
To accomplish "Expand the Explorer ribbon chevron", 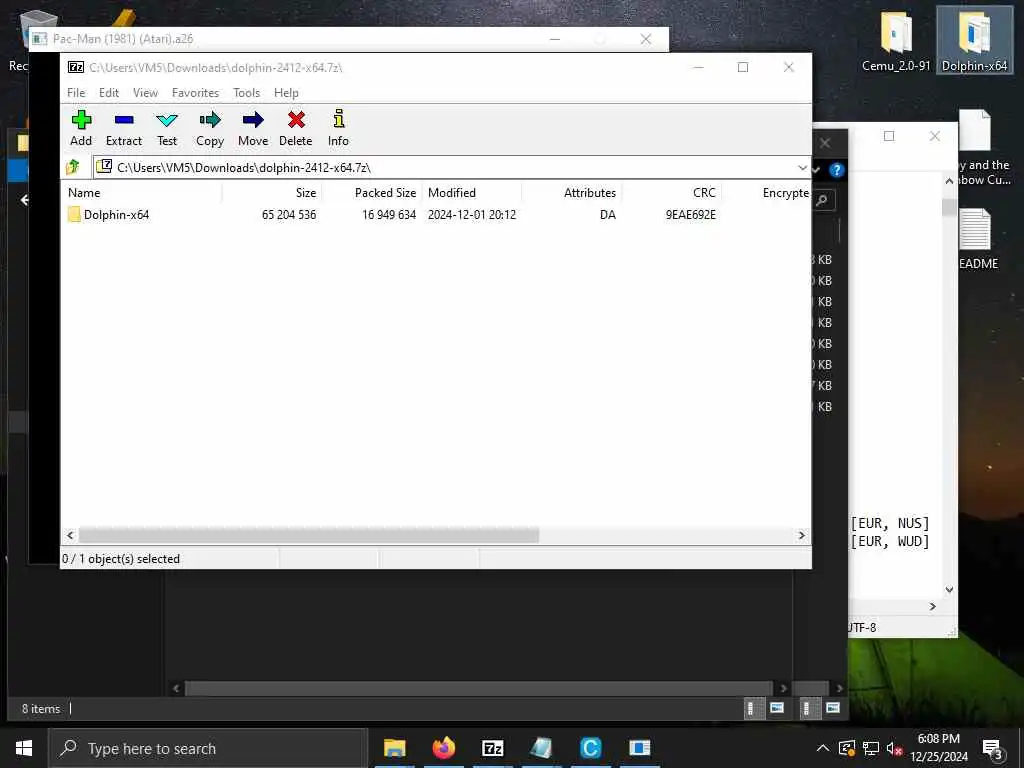I will click(816, 170).
